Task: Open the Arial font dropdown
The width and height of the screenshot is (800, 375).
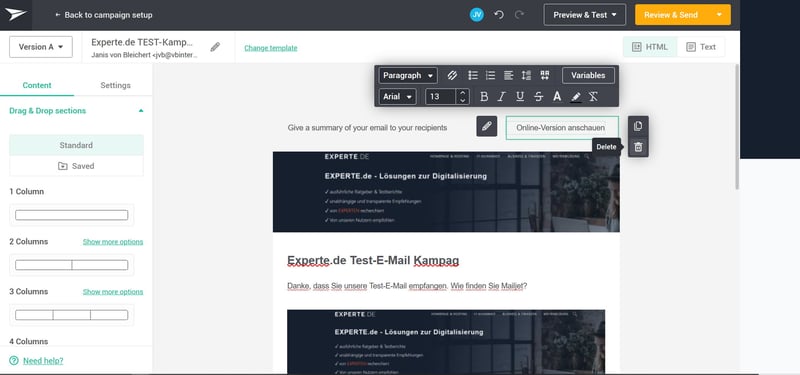Action: [x=397, y=97]
